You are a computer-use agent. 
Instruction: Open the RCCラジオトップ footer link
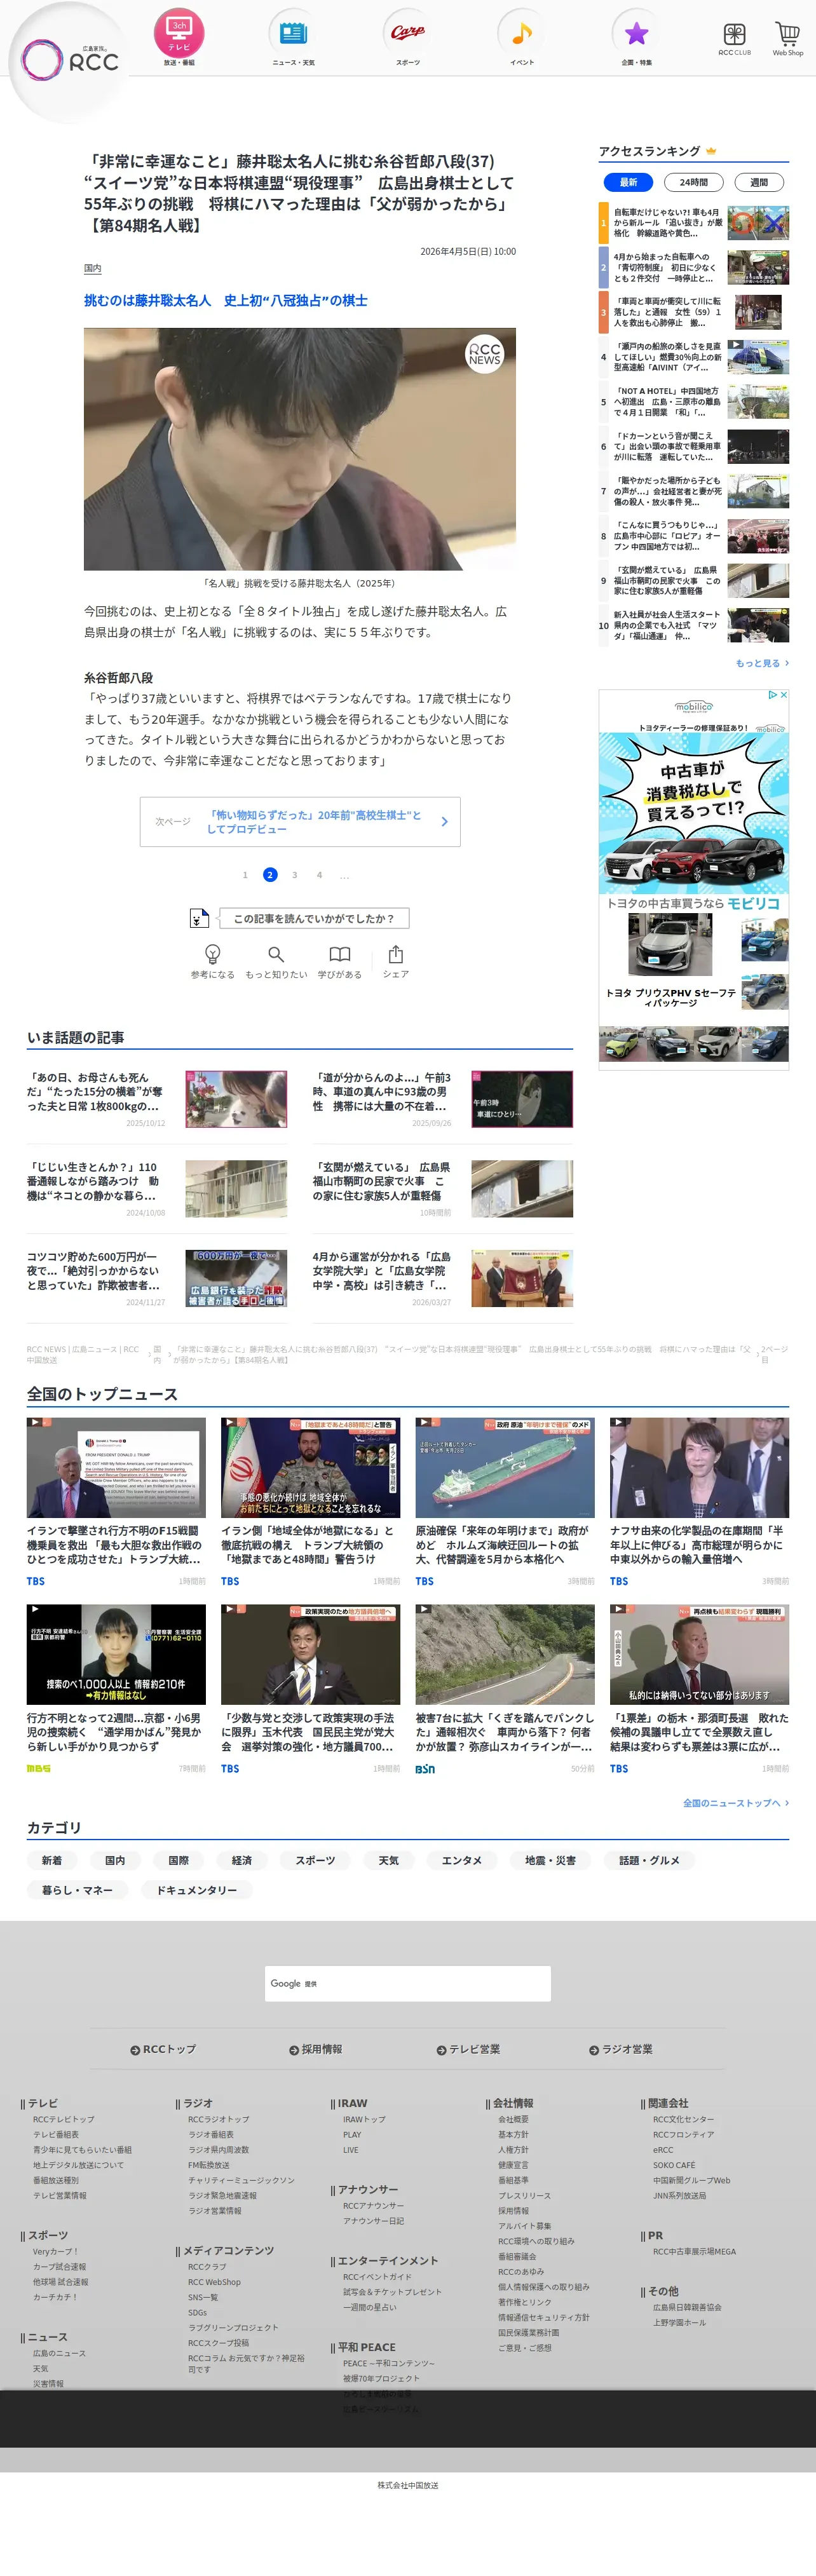219,2119
